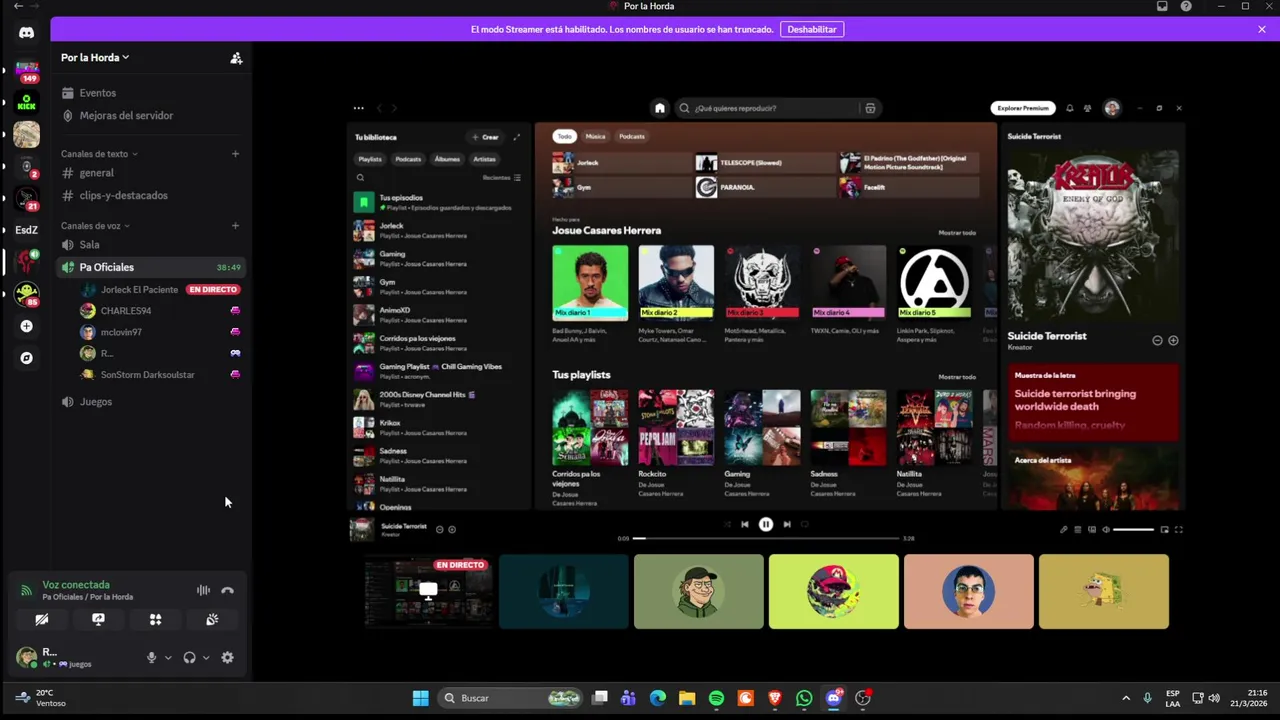Viewport: 1280px width, 720px height.
Task: Dismiss the streamer mode banner
Action: tap(1262, 30)
